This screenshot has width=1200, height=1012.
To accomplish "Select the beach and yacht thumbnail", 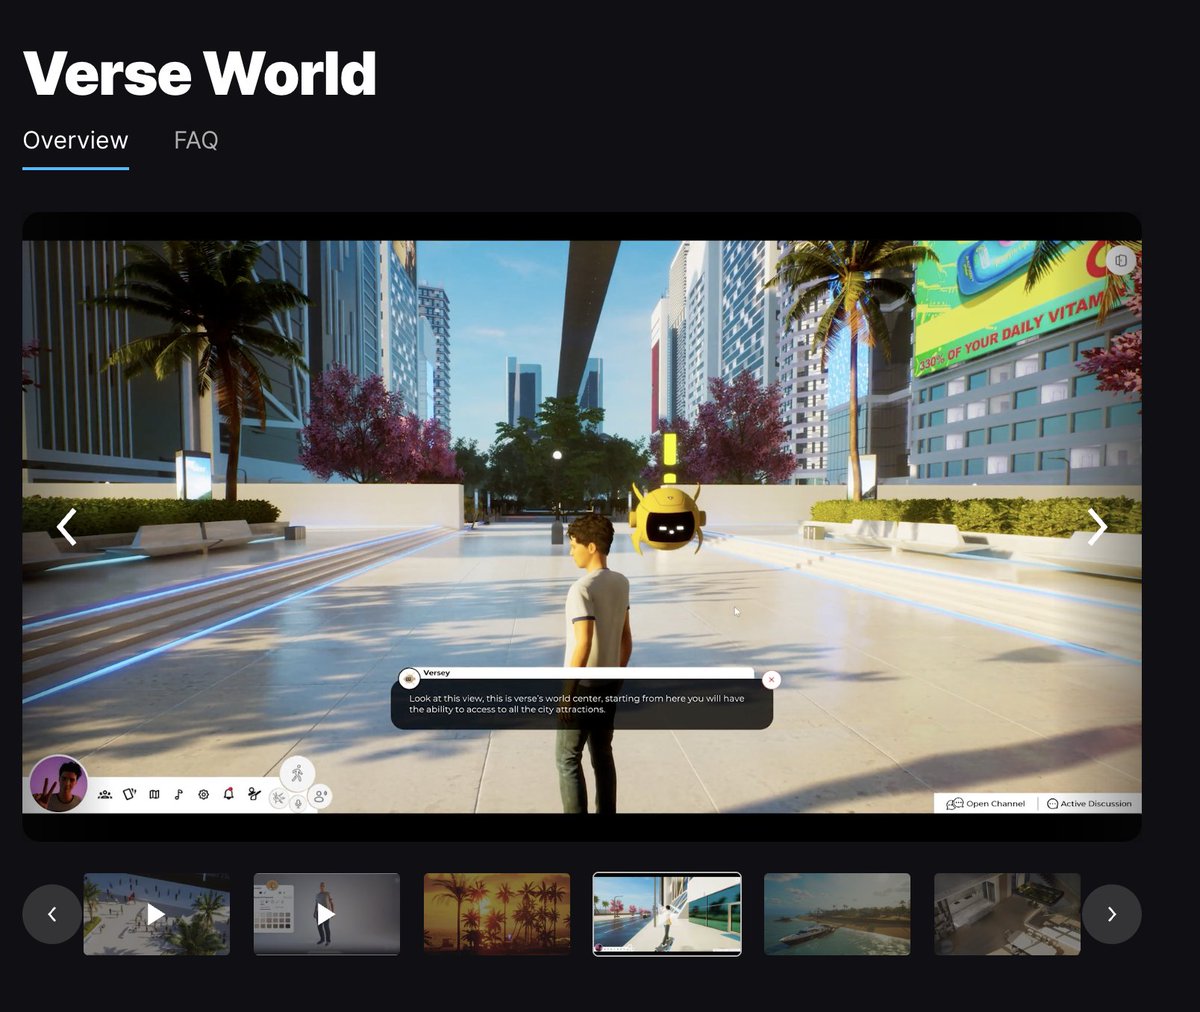I will 837,914.
